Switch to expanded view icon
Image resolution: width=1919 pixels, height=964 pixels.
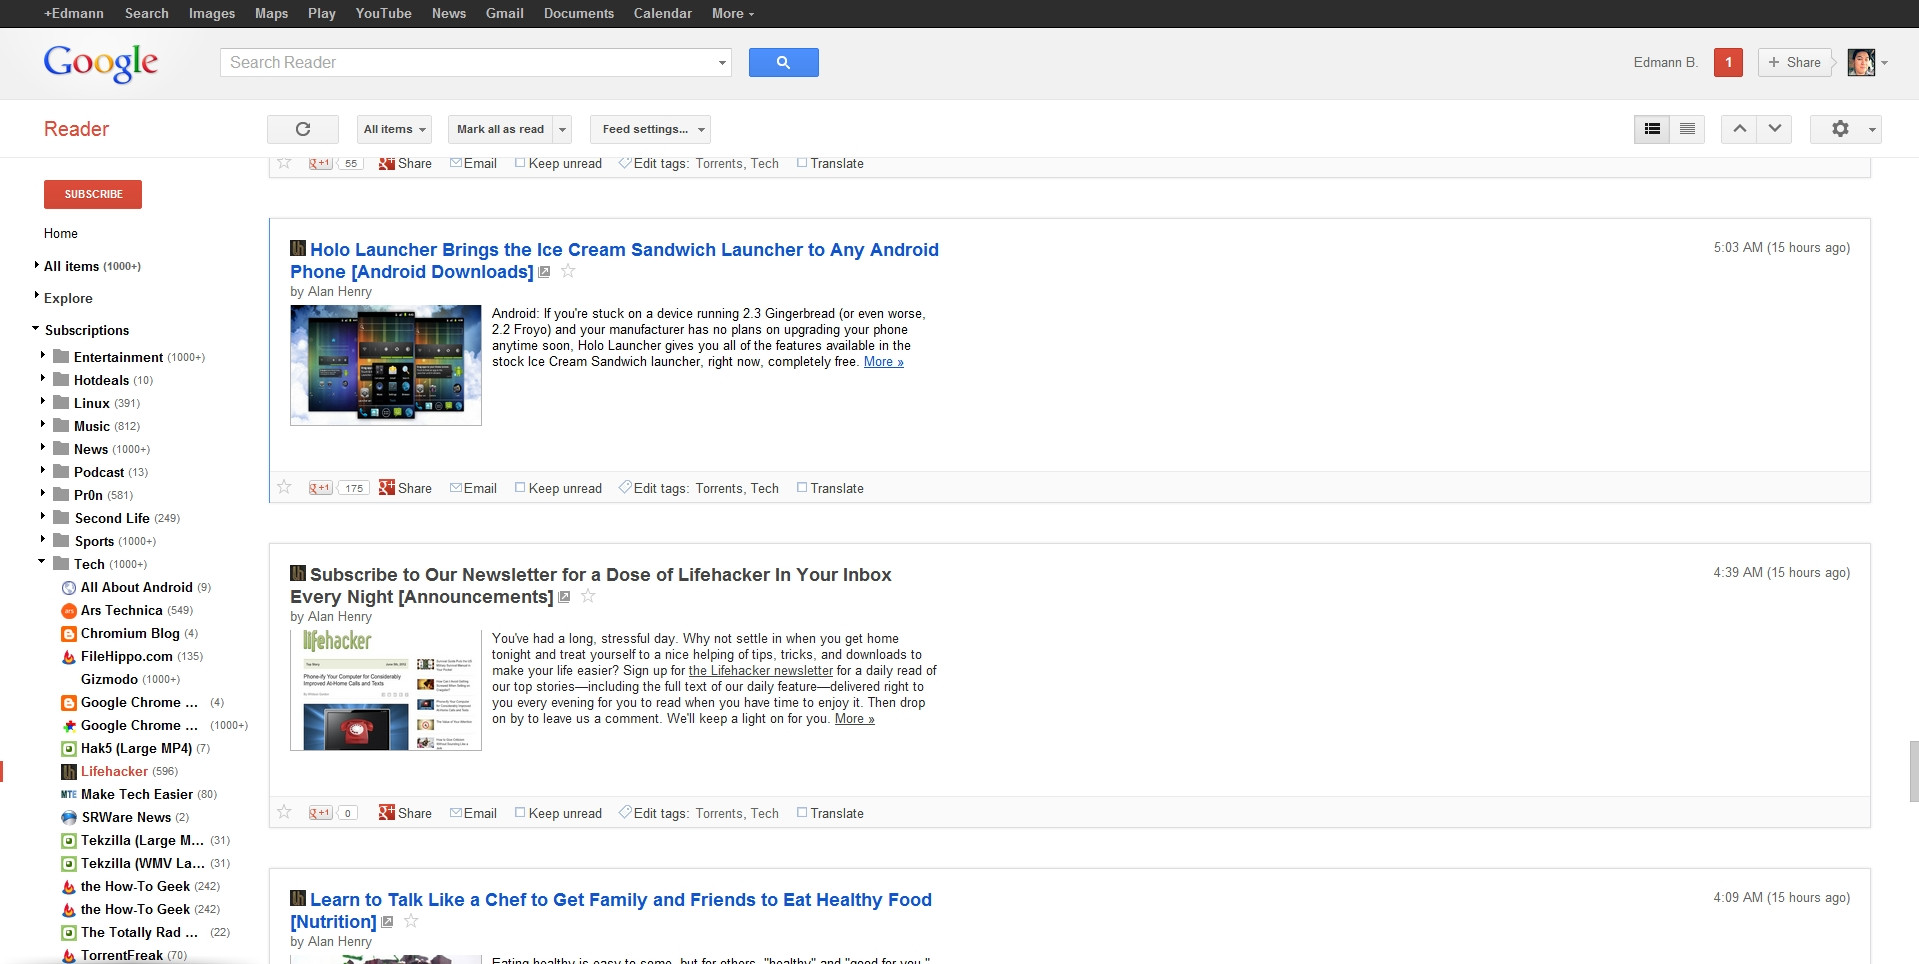1652,129
